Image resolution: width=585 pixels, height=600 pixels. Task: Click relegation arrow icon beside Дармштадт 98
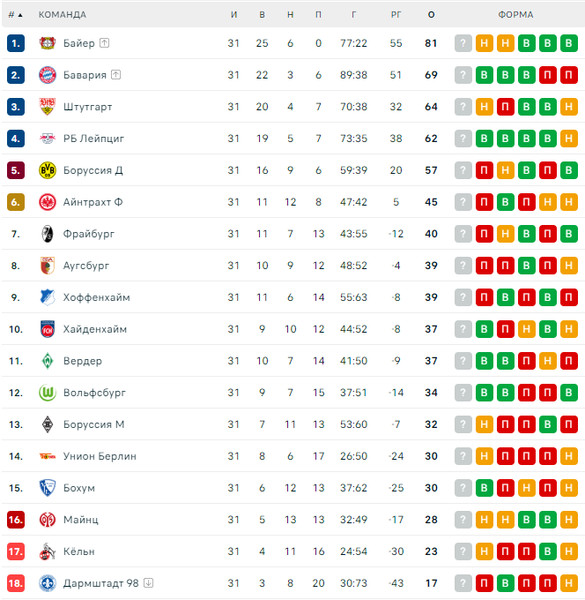148,583
